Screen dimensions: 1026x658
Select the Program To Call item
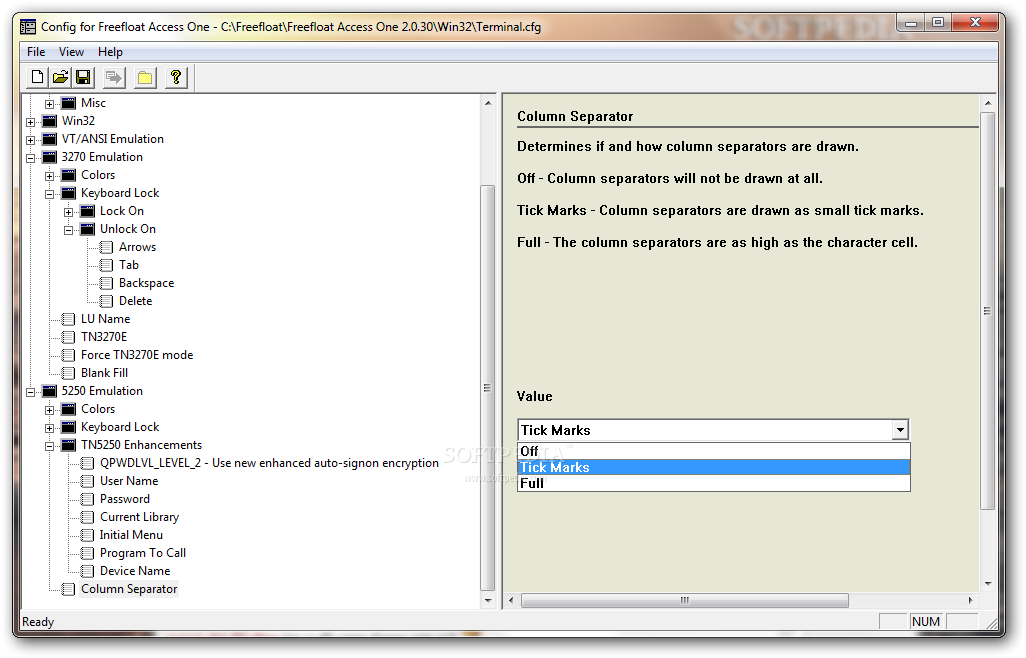[x=143, y=553]
